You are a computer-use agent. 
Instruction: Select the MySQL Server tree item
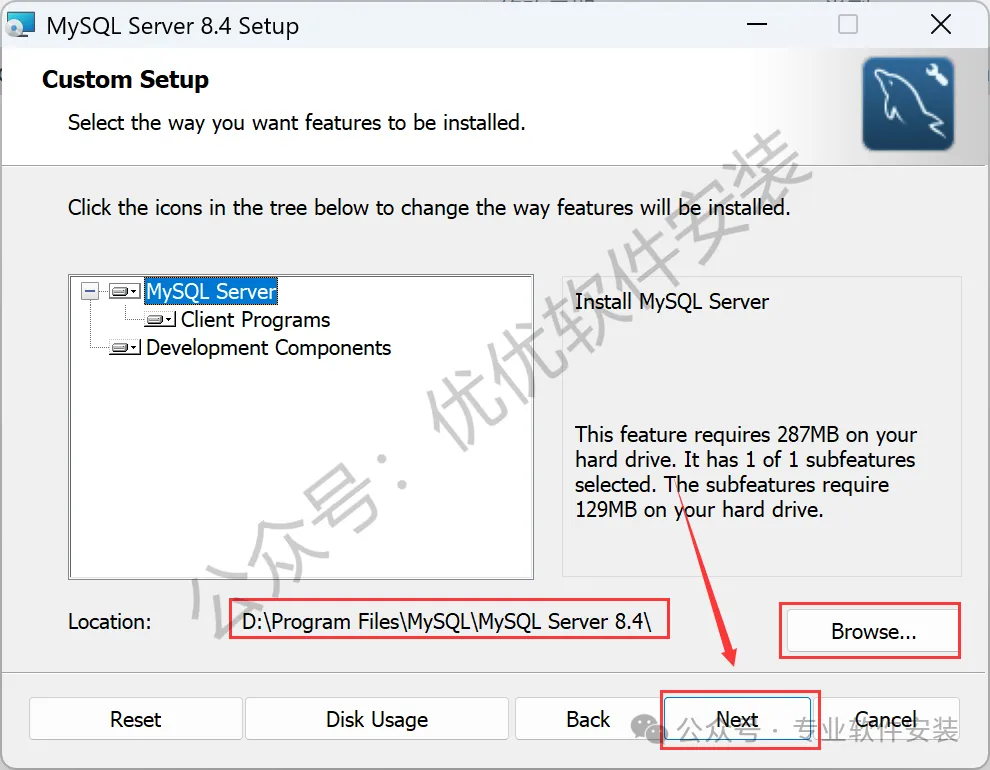click(212, 292)
